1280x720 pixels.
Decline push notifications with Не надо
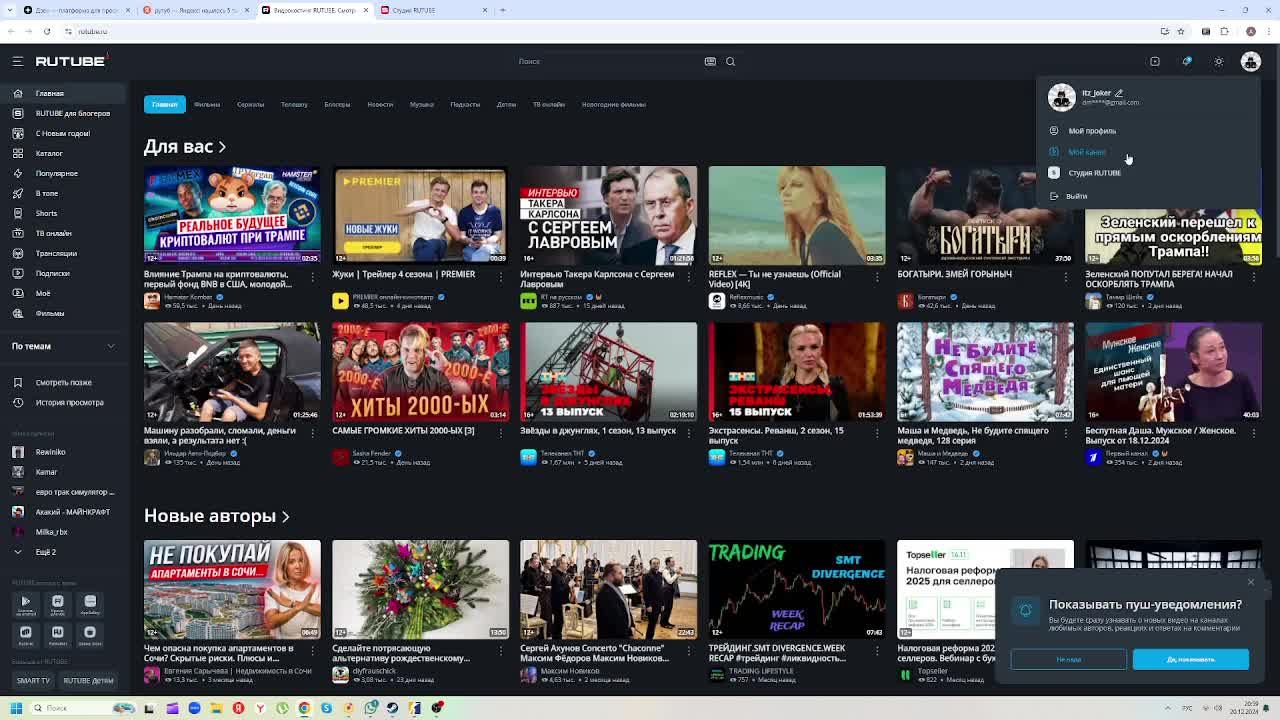1068,659
